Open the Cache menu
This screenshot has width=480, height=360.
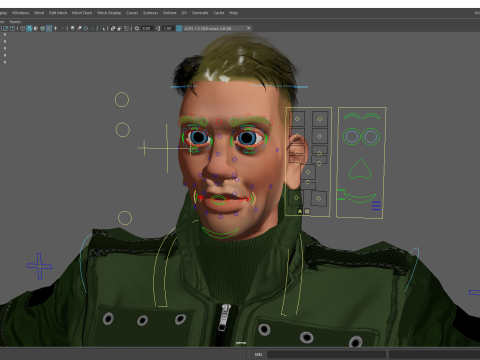(219, 13)
